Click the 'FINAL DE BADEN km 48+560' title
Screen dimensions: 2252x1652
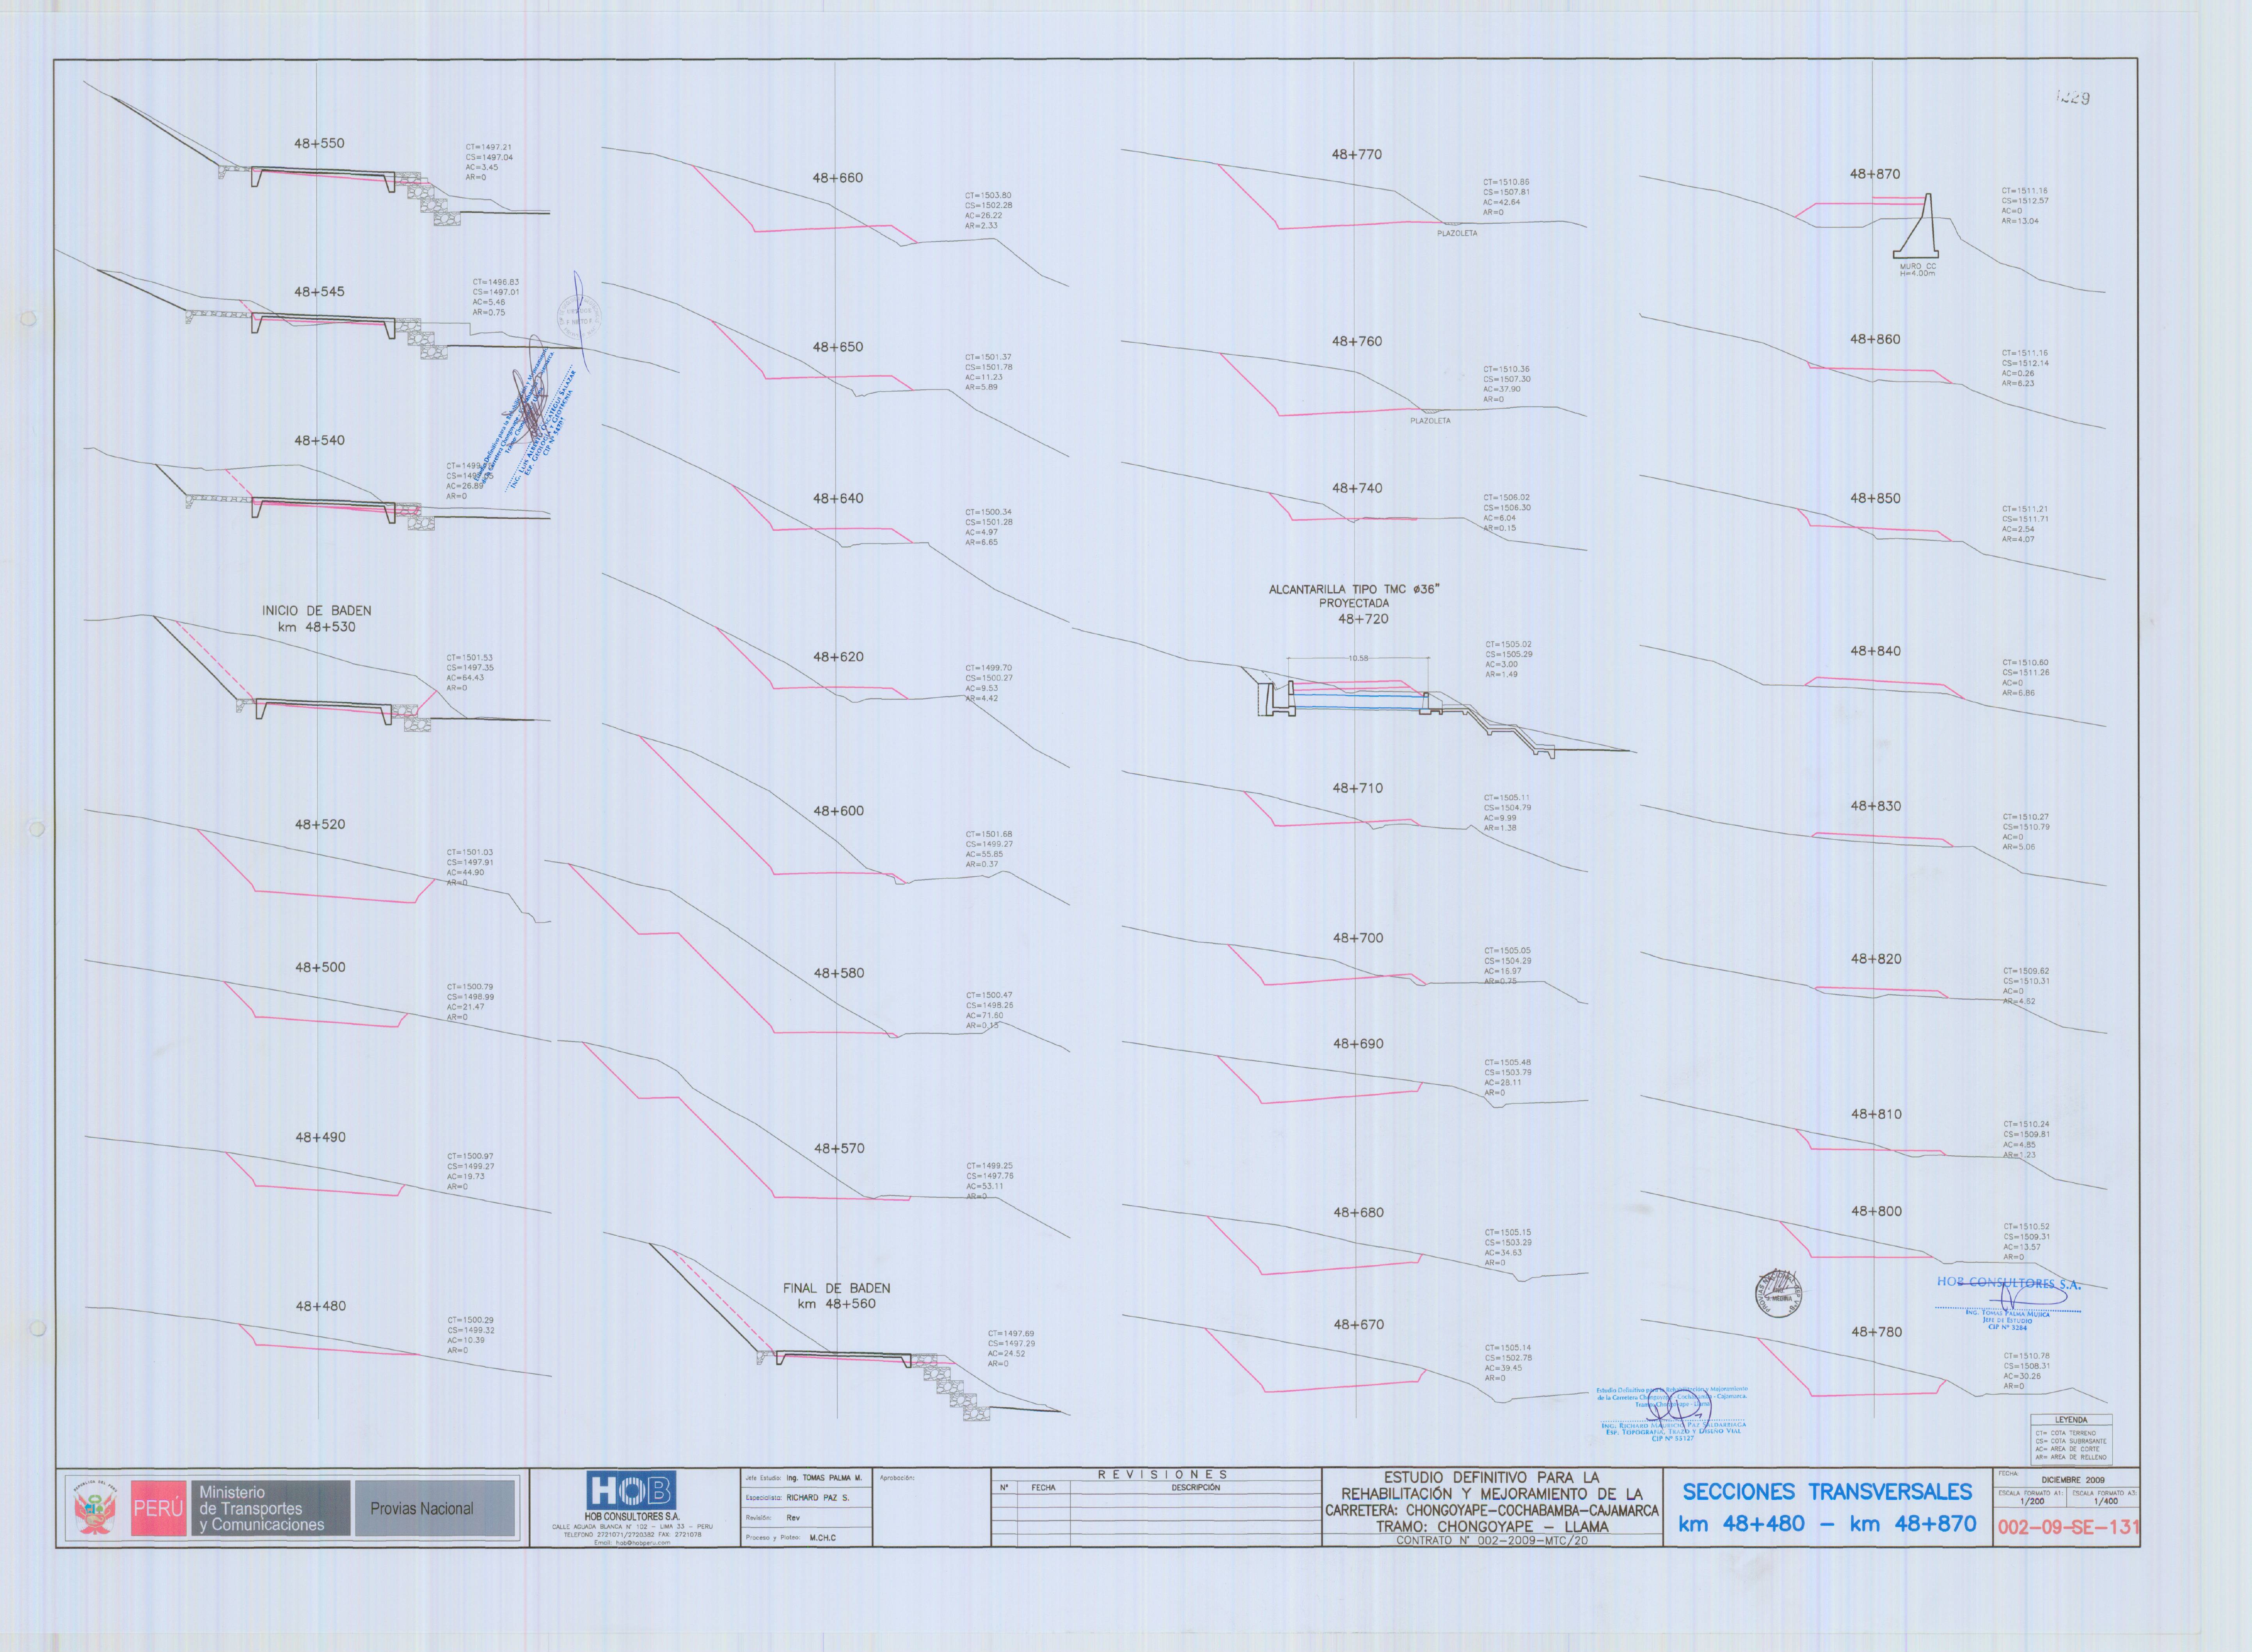coord(836,1296)
